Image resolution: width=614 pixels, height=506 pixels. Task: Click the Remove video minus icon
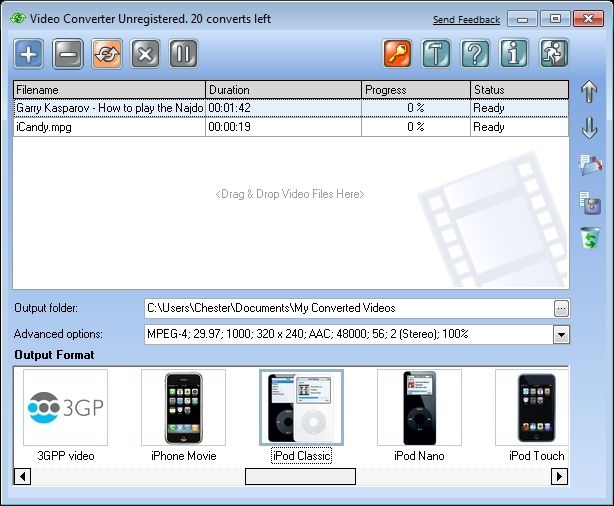68,54
